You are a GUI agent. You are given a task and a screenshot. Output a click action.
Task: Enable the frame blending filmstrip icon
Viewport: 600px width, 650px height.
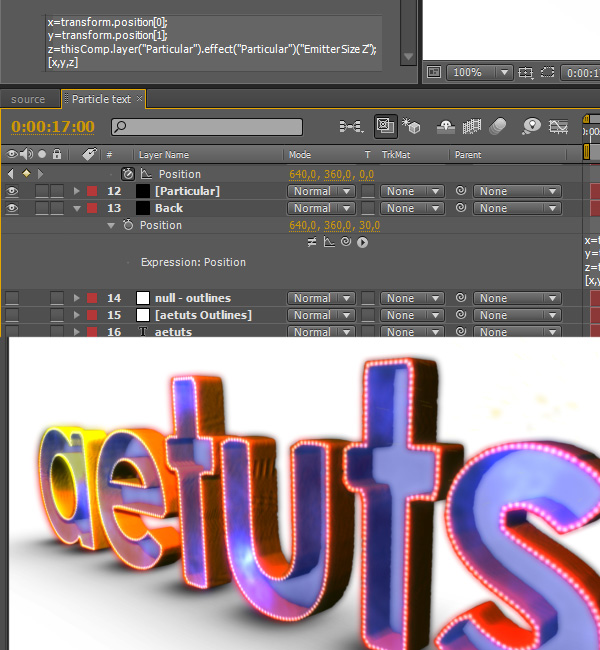pos(472,126)
